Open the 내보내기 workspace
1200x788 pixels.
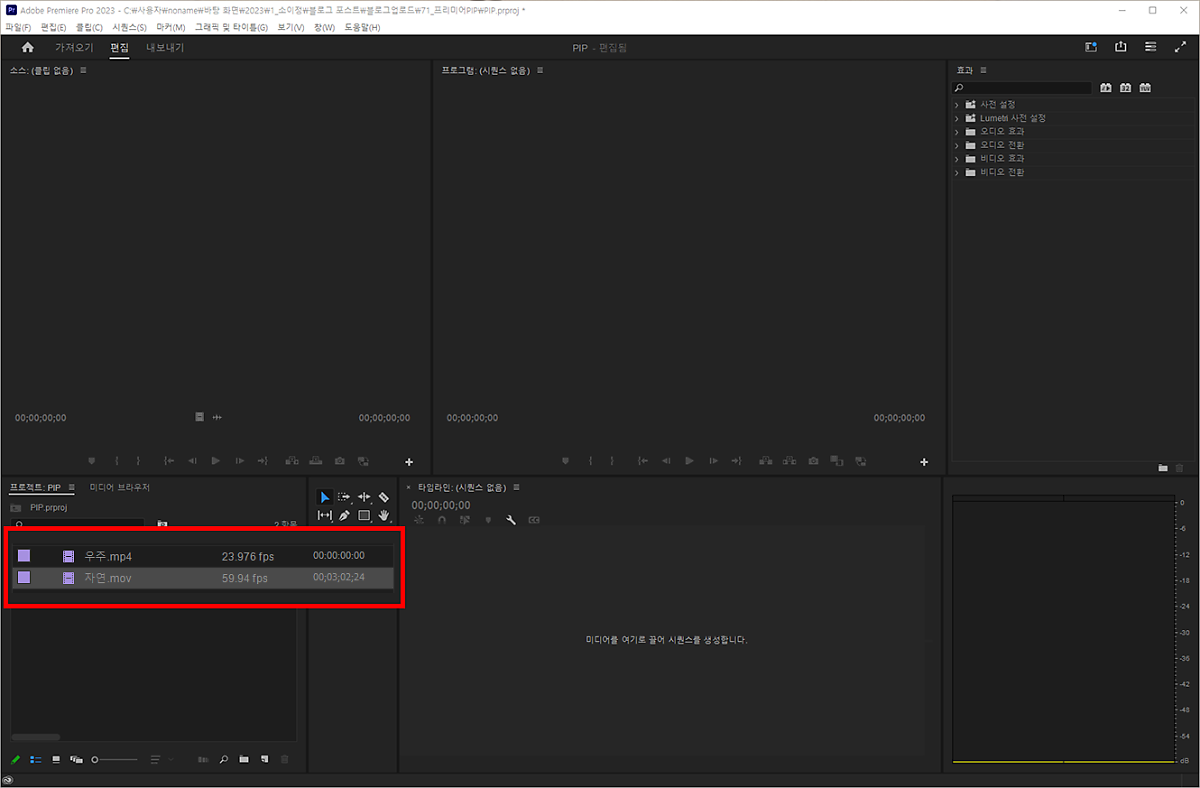point(165,47)
